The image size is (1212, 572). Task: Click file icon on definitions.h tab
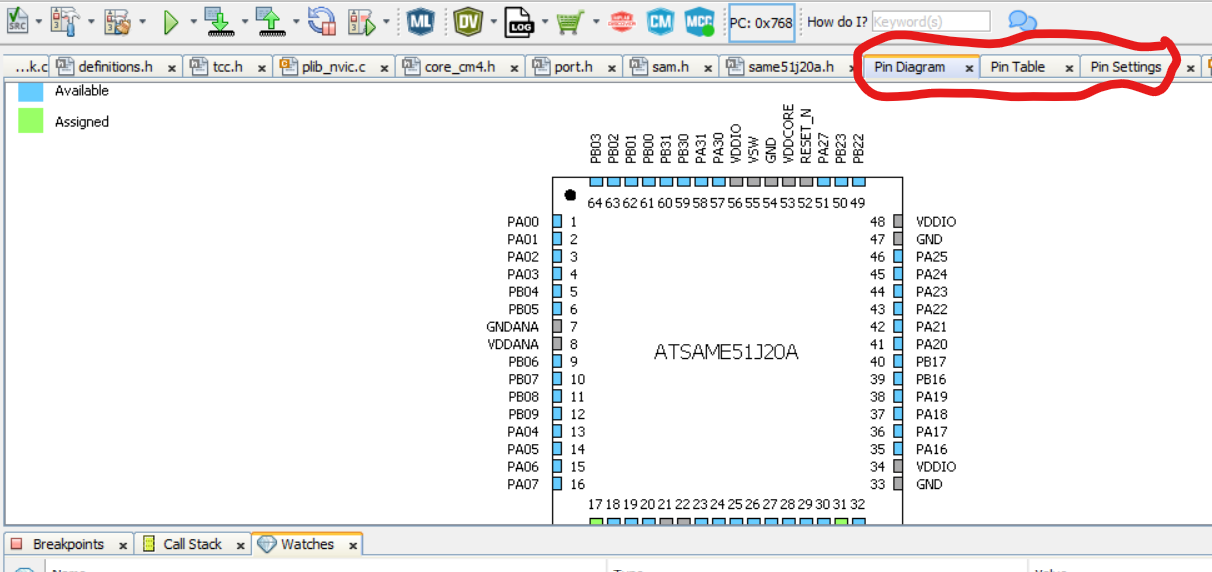pyautogui.click(x=65, y=66)
